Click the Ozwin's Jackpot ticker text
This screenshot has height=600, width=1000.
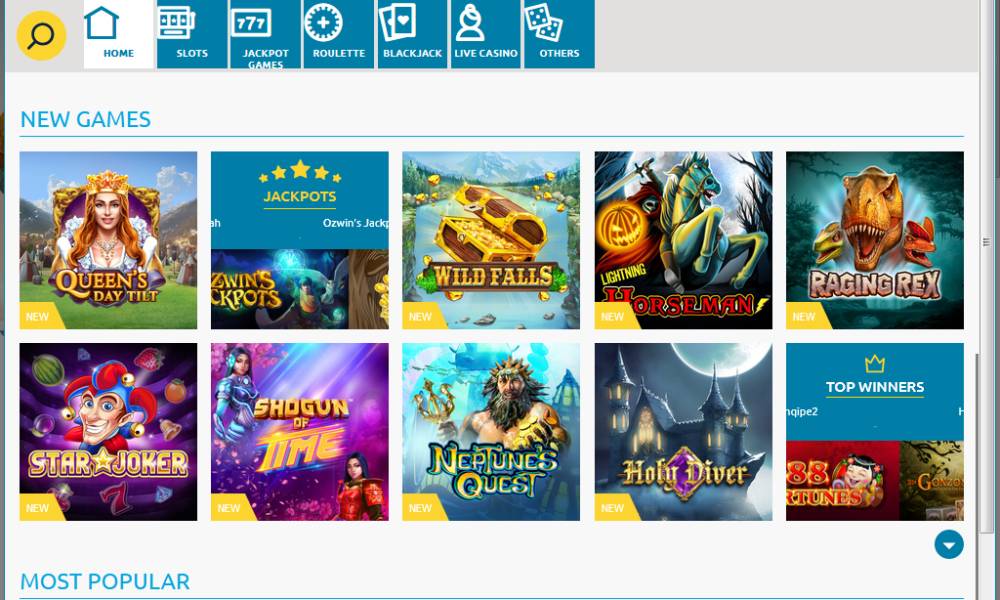coord(355,223)
